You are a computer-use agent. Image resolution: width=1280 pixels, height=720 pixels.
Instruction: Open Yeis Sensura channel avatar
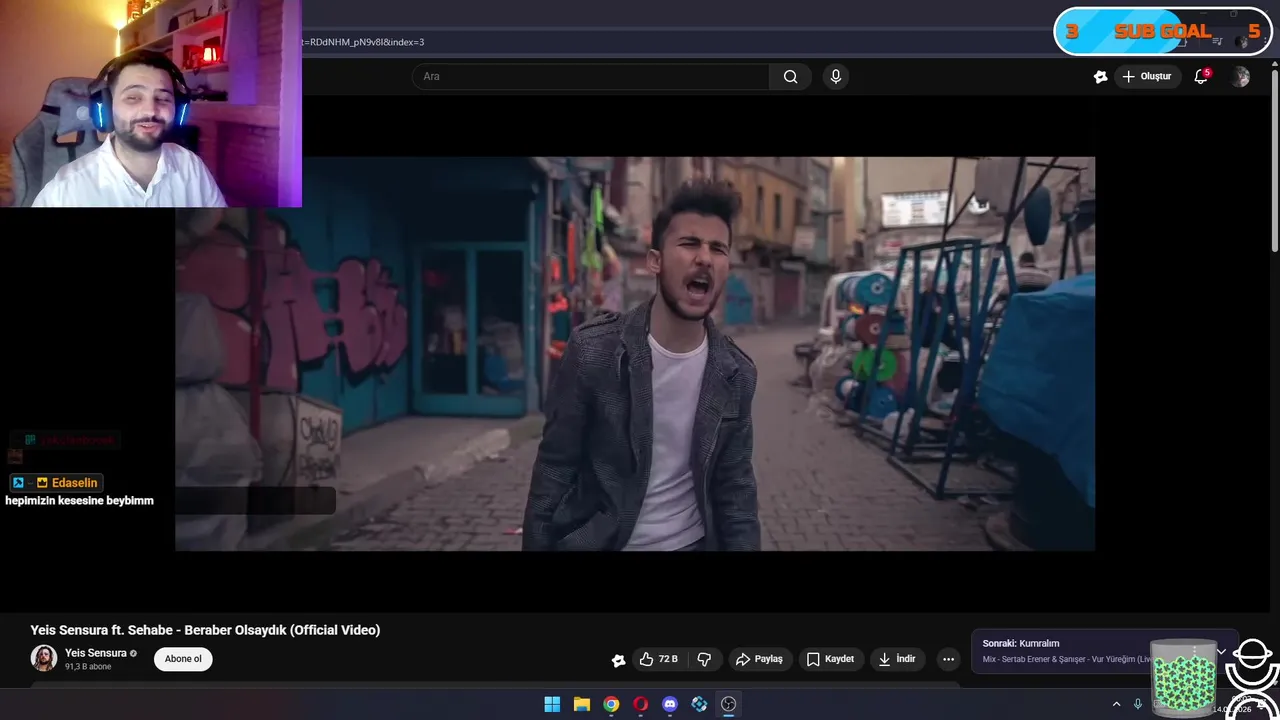click(44, 658)
